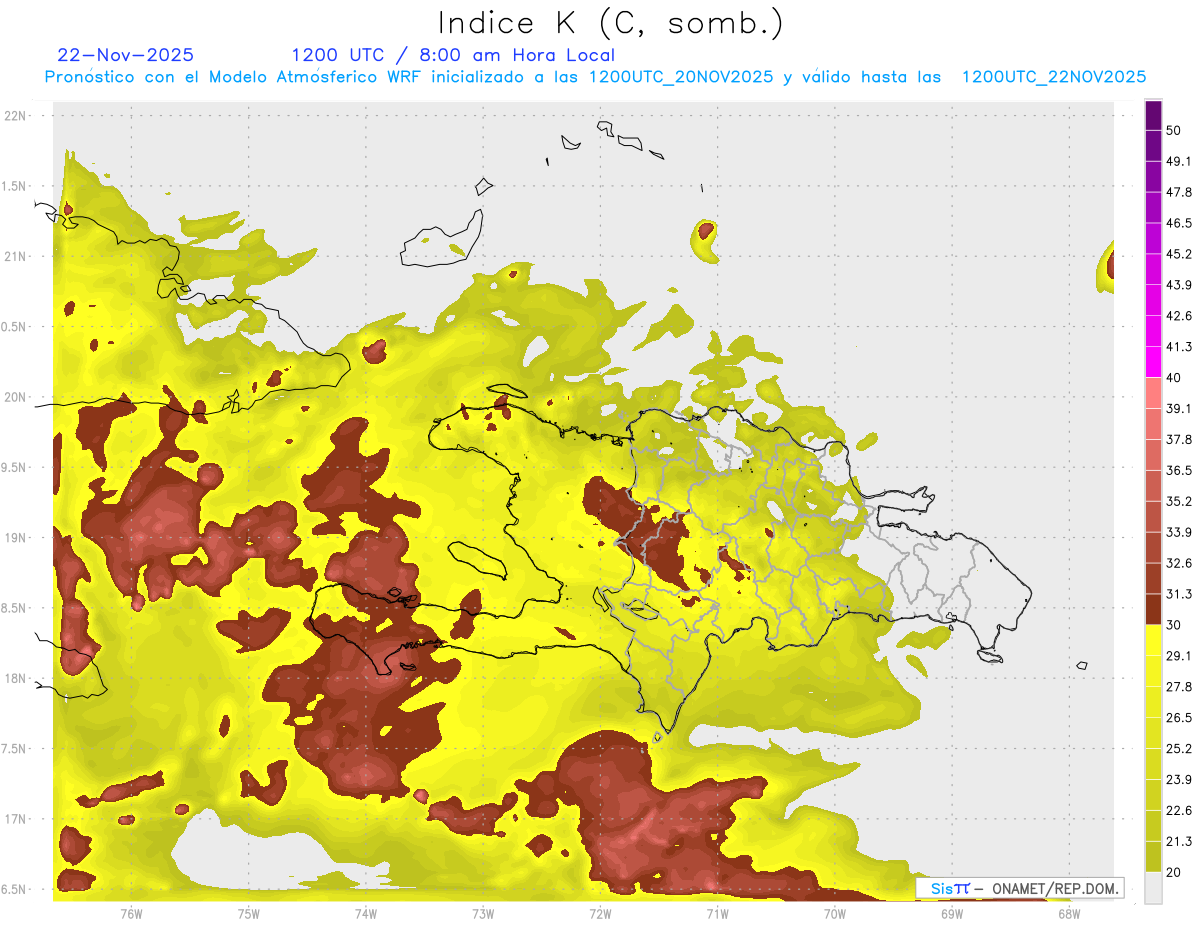Click the colorbar value '33.9'
This screenshot has height=927, width=1200.
[1179, 532]
